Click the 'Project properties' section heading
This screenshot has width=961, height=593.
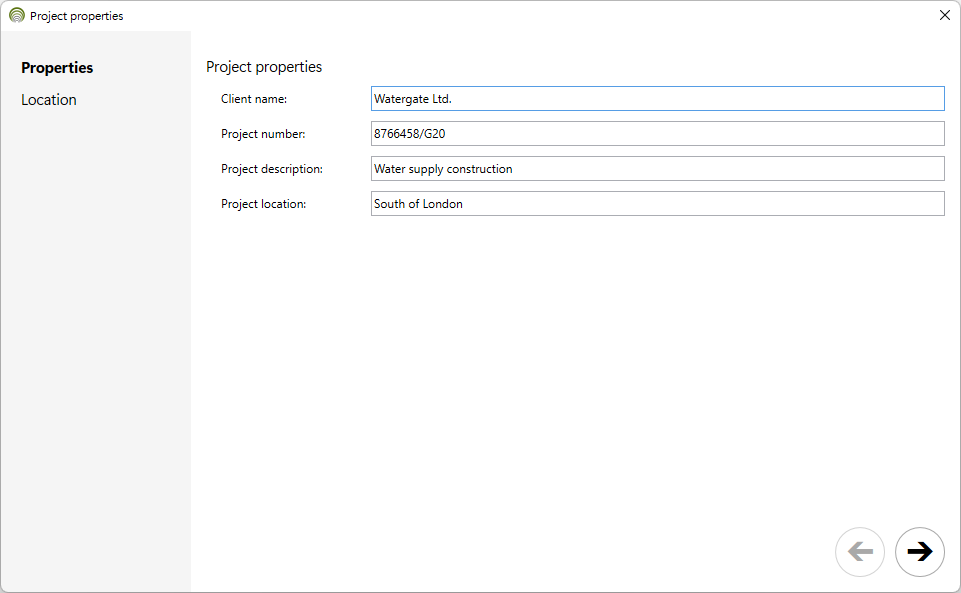[264, 67]
